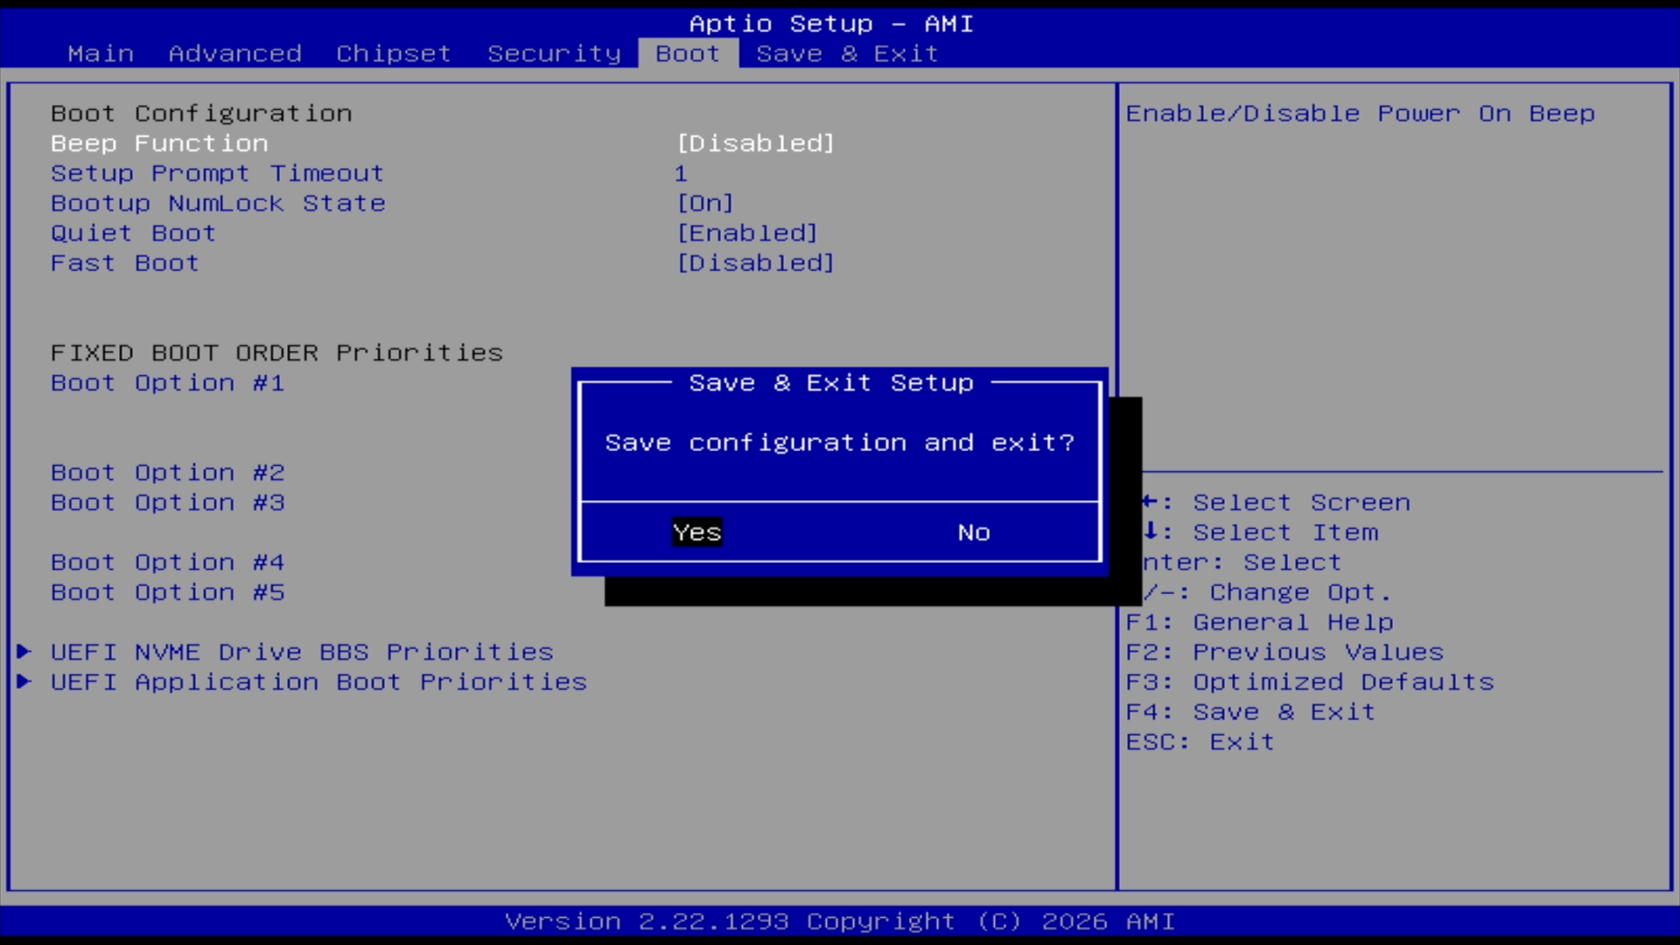Viewport: 1680px width, 945px height.
Task: Click the Select Screen key hint
Action: [x=1277, y=503]
